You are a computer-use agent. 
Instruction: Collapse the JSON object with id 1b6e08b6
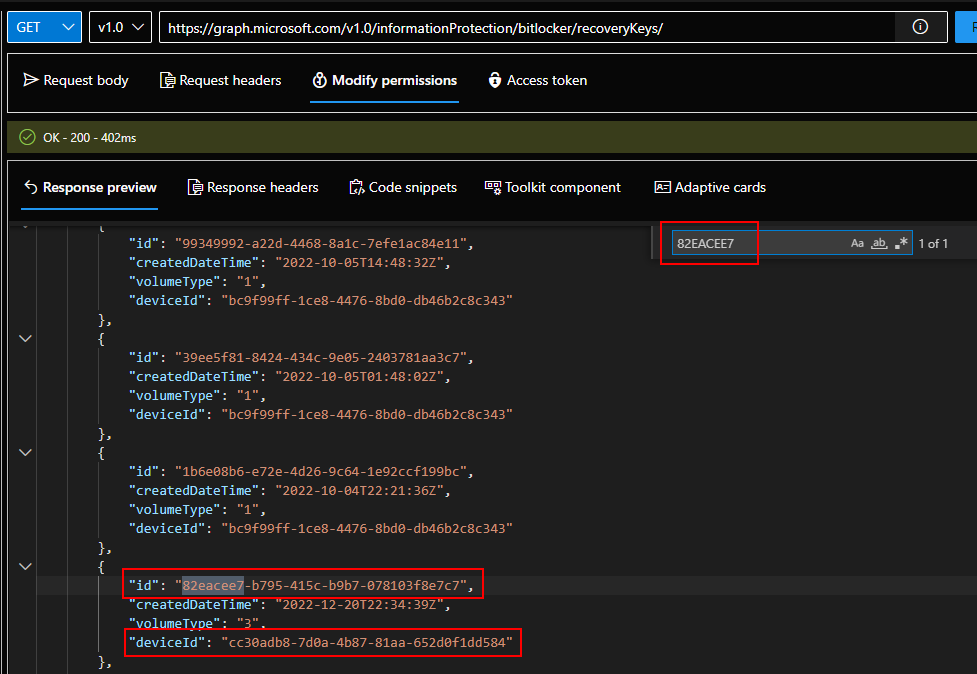pos(25,453)
